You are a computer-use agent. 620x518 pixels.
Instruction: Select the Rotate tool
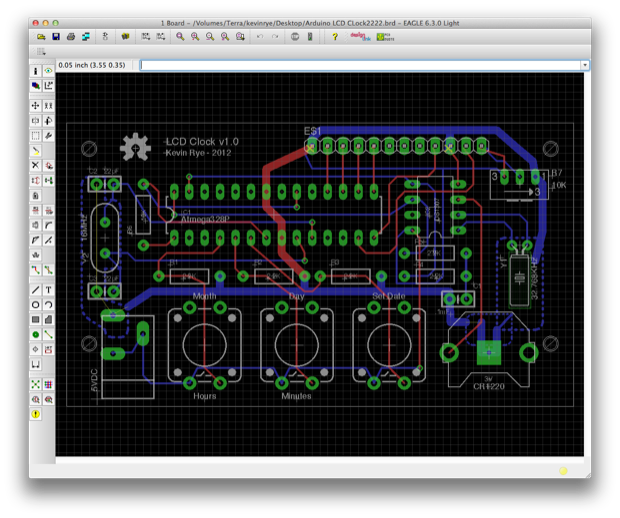tap(48, 121)
